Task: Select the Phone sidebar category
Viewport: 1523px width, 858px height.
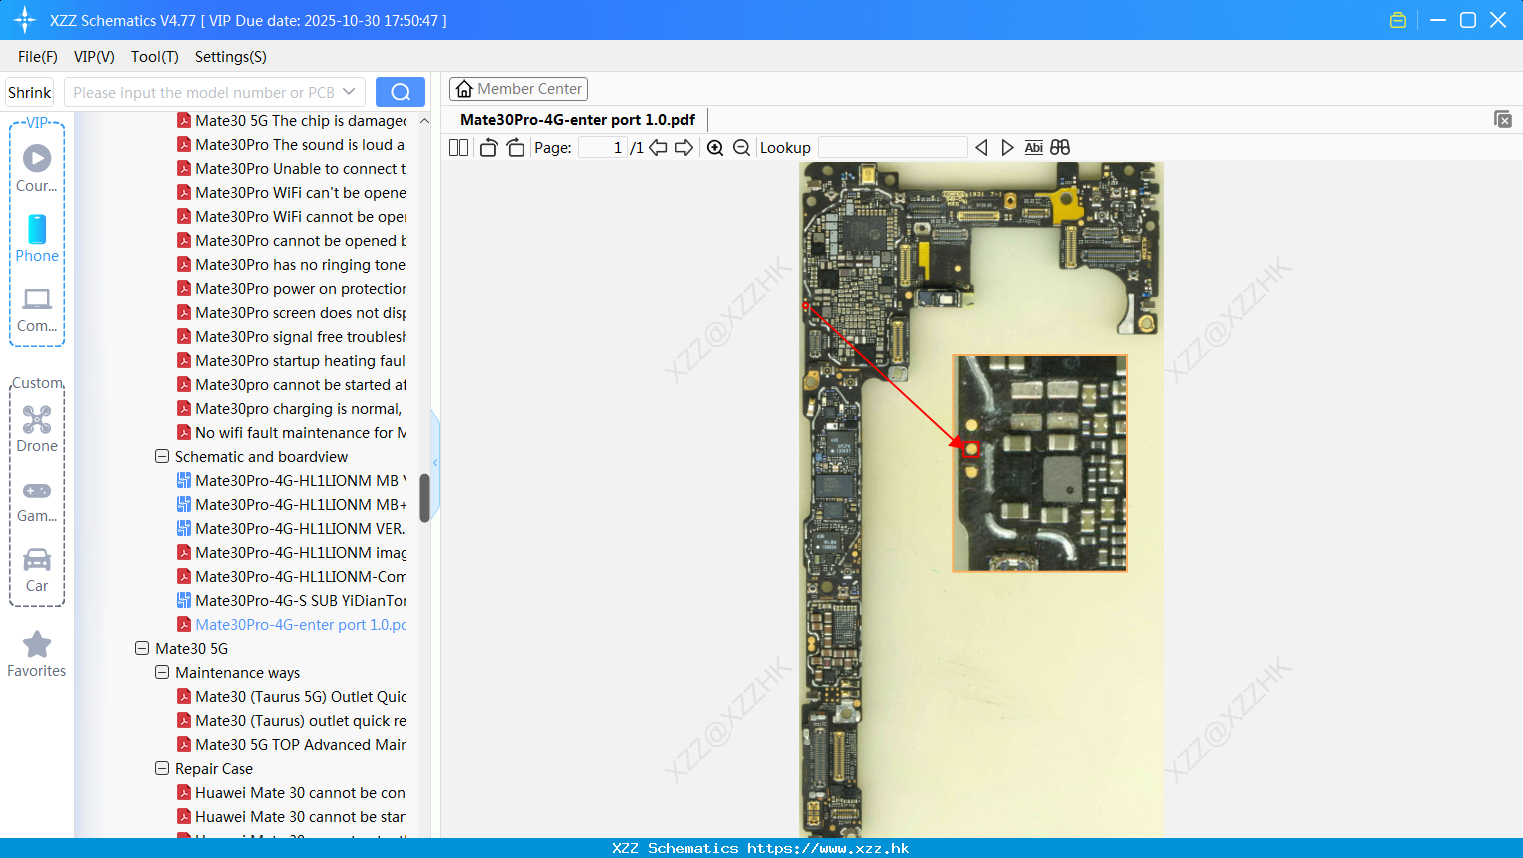Action: (37, 238)
